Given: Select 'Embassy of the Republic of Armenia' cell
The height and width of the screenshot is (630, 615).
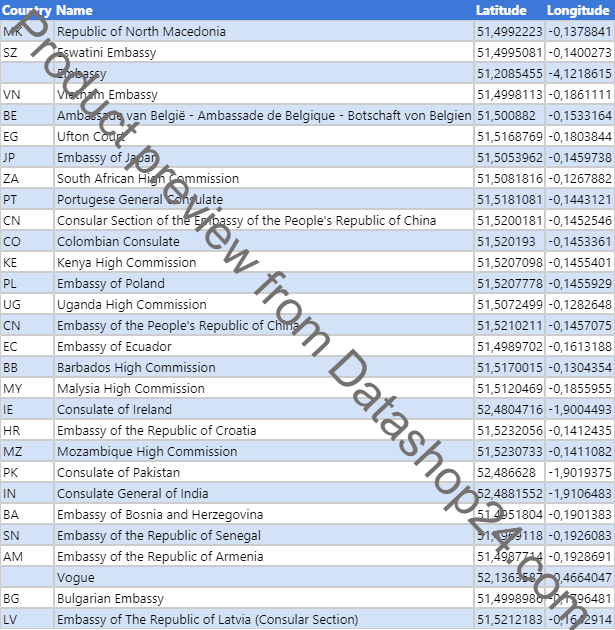Looking at the screenshot, I should (264, 556).
